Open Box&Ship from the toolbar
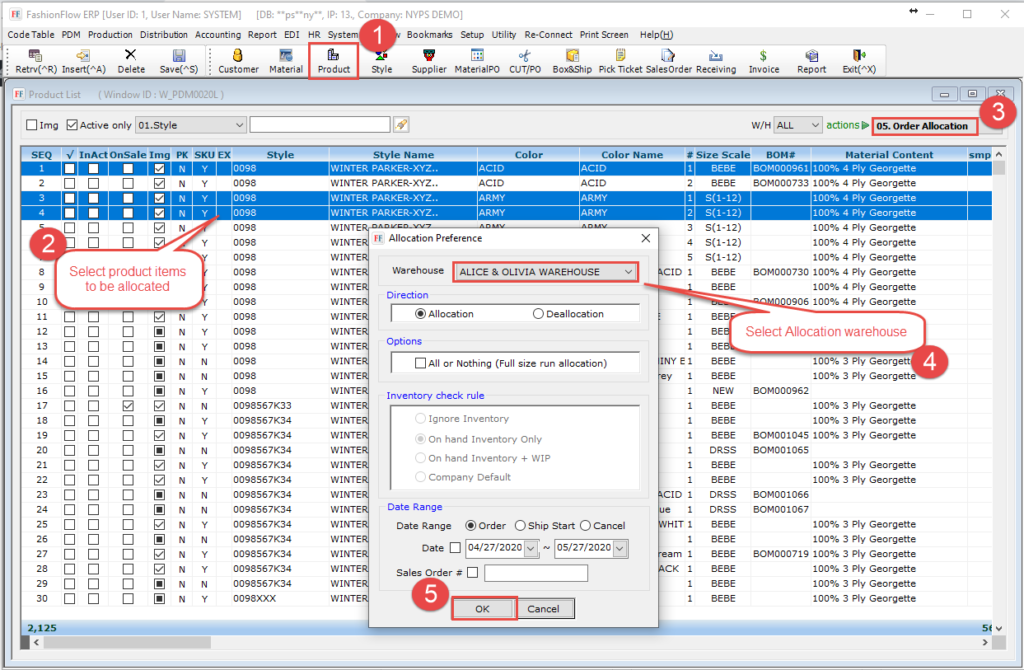This screenshot has width=1024, height=670. click(572, 61)
